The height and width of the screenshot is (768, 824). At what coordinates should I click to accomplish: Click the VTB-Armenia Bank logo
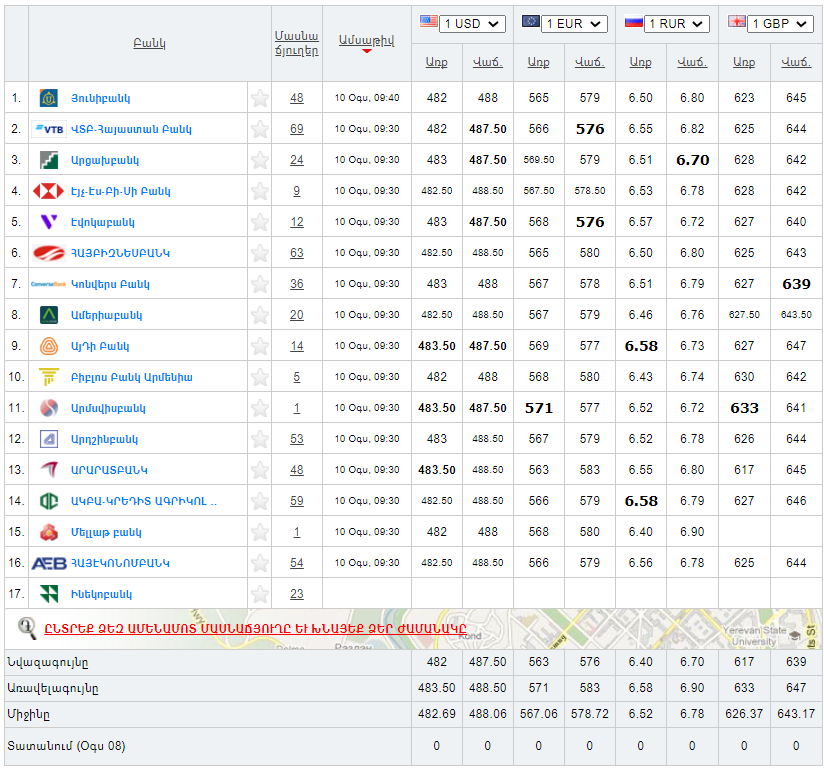(x=48, y=129)
